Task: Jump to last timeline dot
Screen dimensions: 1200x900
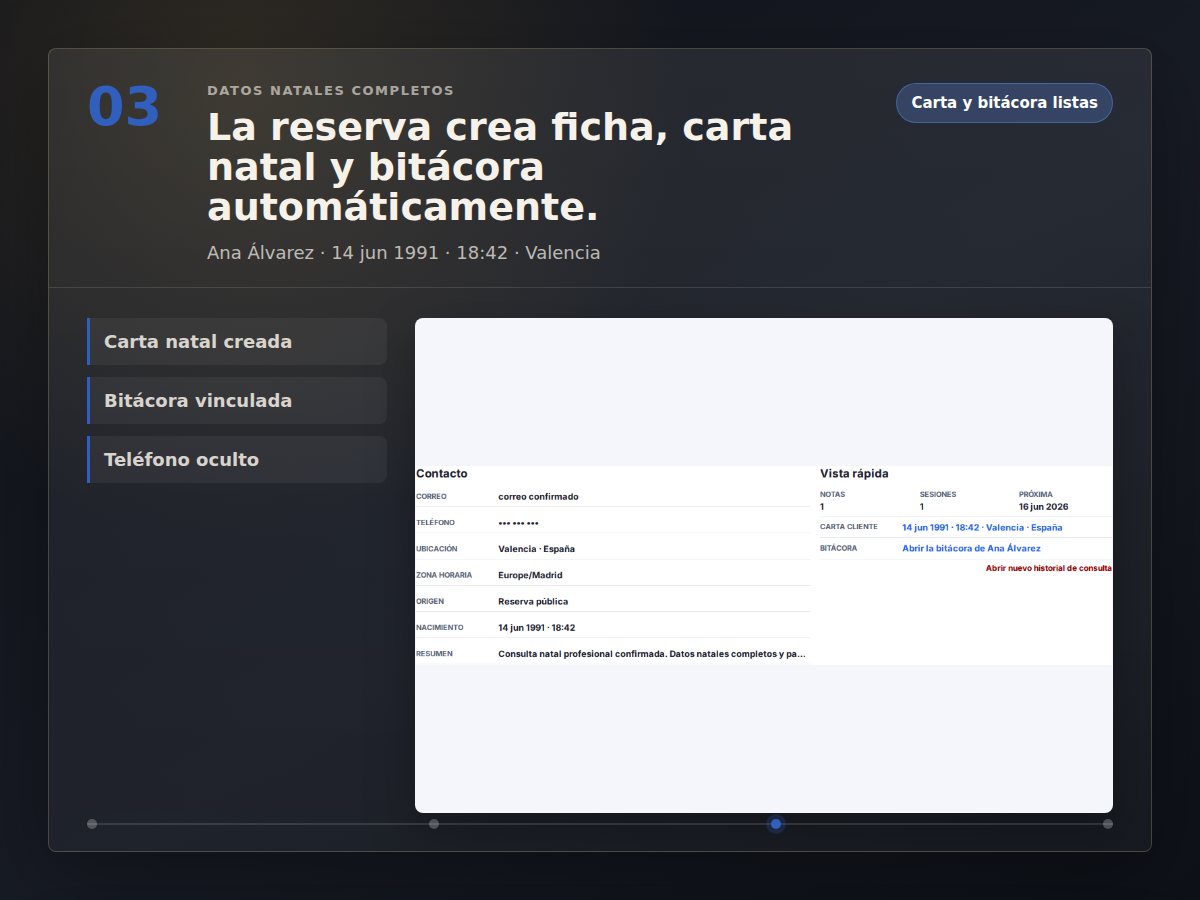Action: click(1108, 824)
